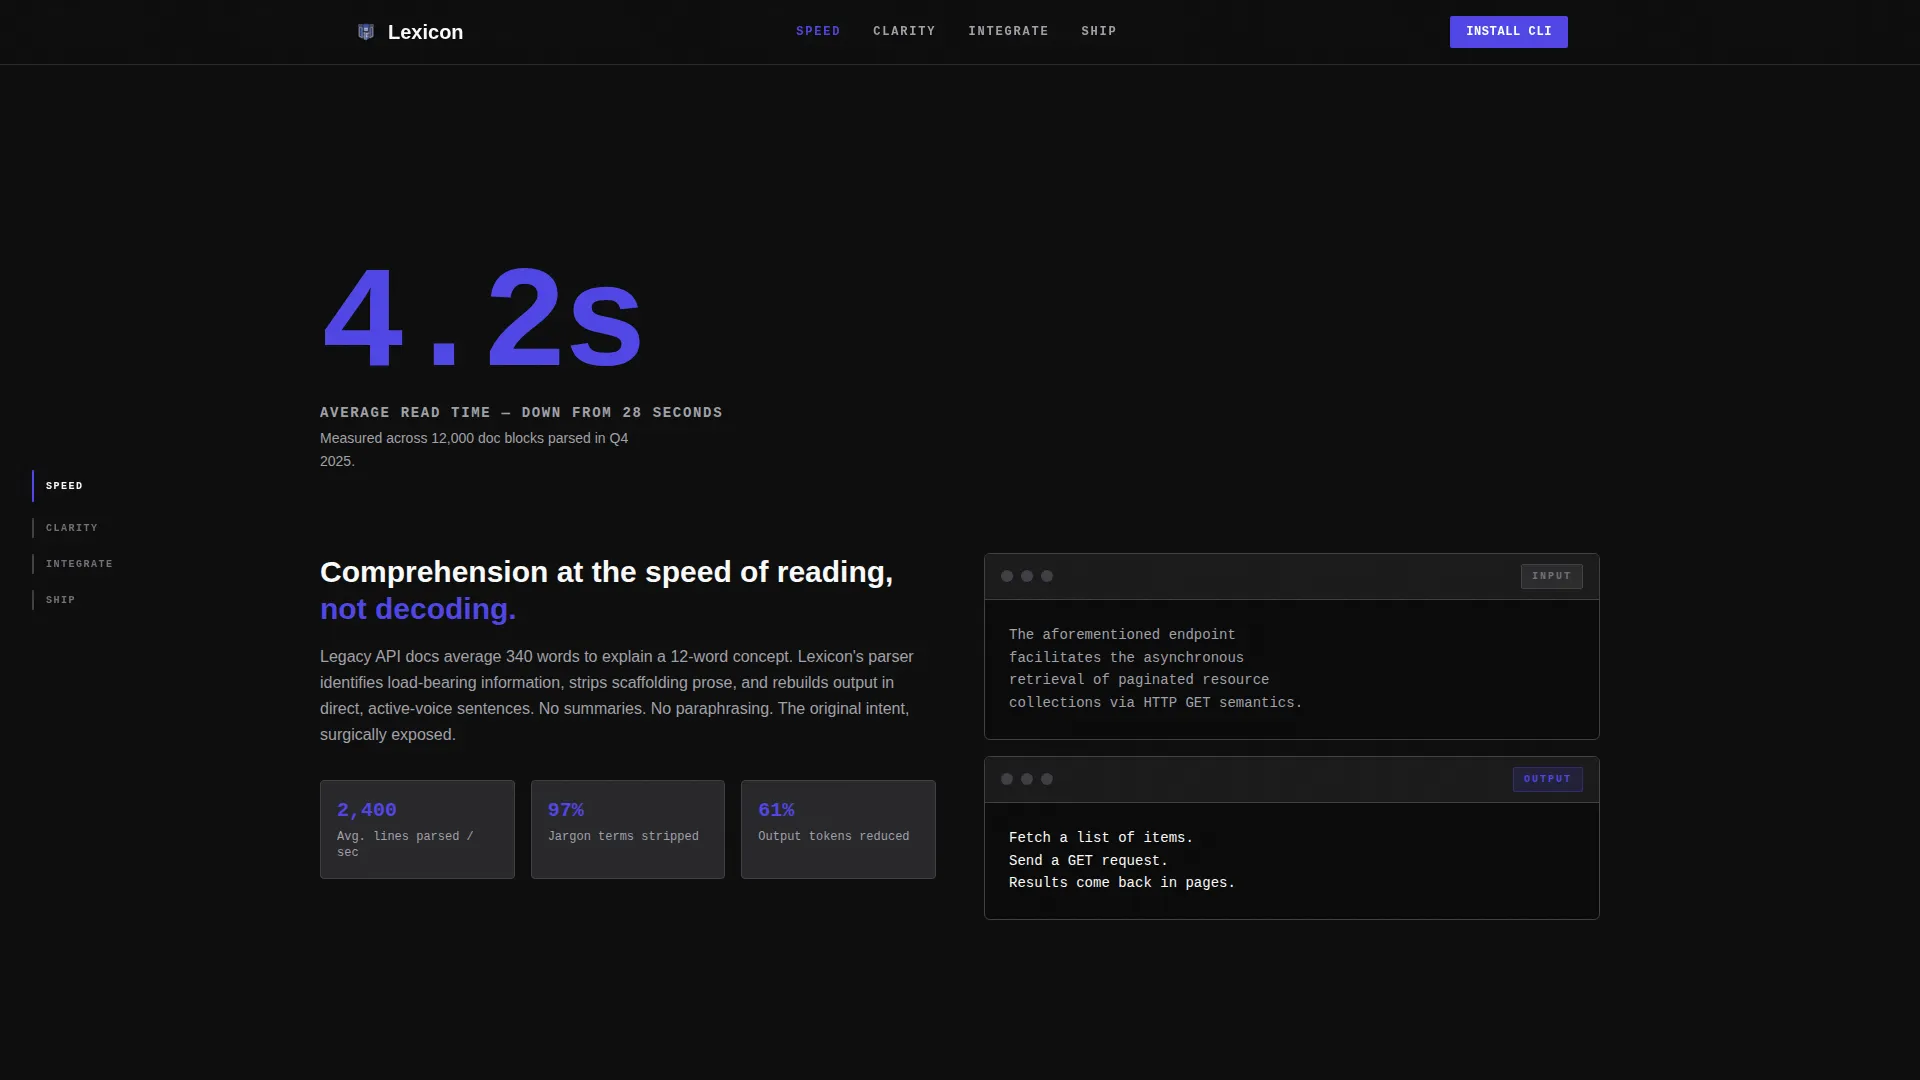Click heading 'Comprehension at the speed of reading,'
The image size is (1920, 1080).
click(x=606, y=572)
